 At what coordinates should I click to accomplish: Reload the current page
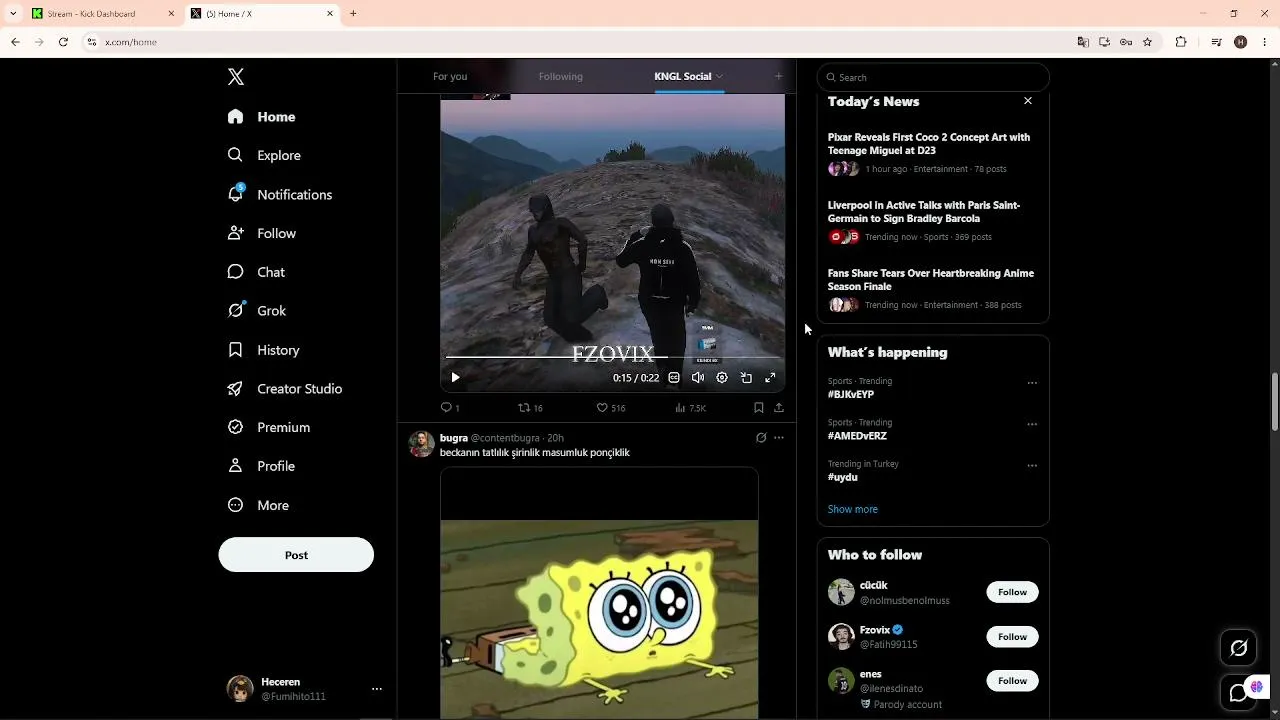point(63,42)
